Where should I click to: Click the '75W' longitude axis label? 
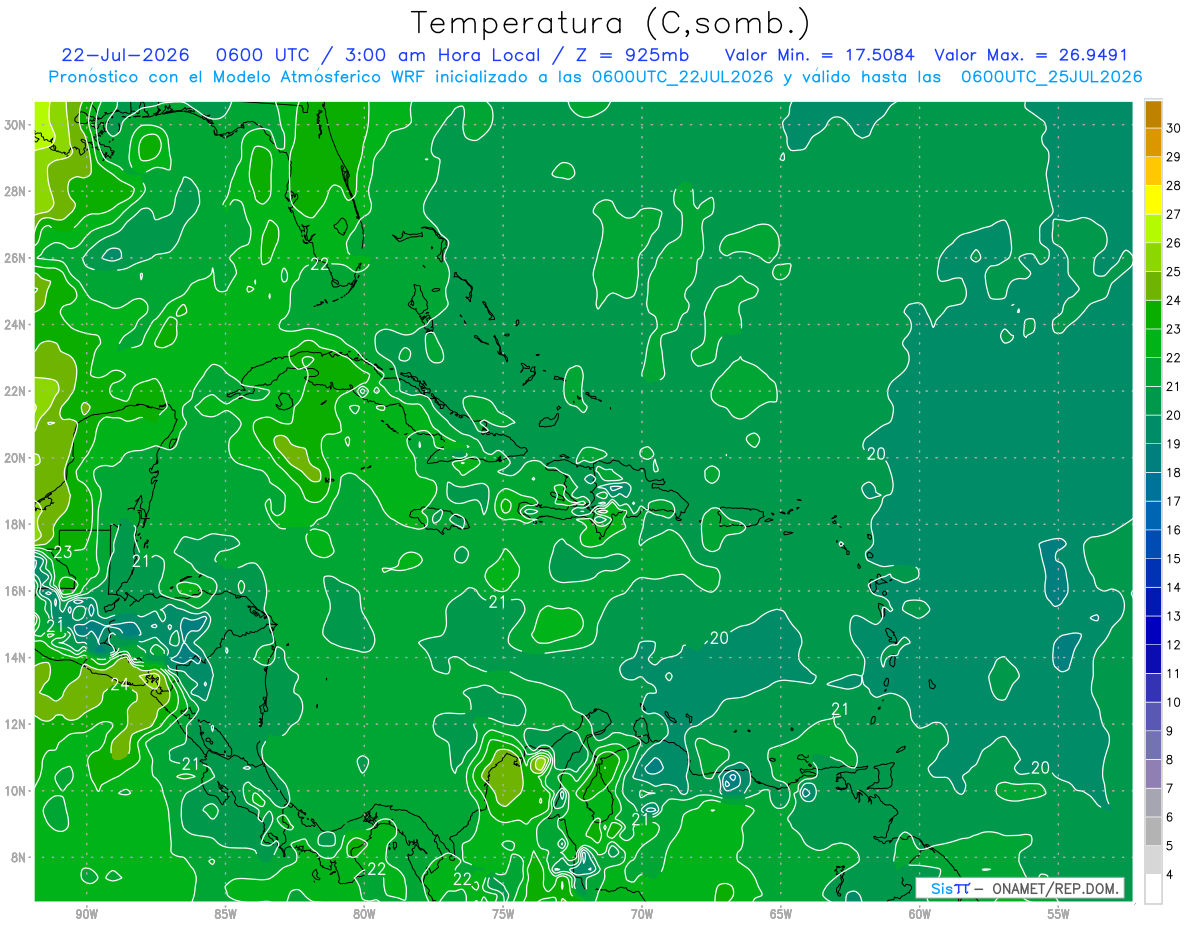pyautogui.click(x=503, y=914)
